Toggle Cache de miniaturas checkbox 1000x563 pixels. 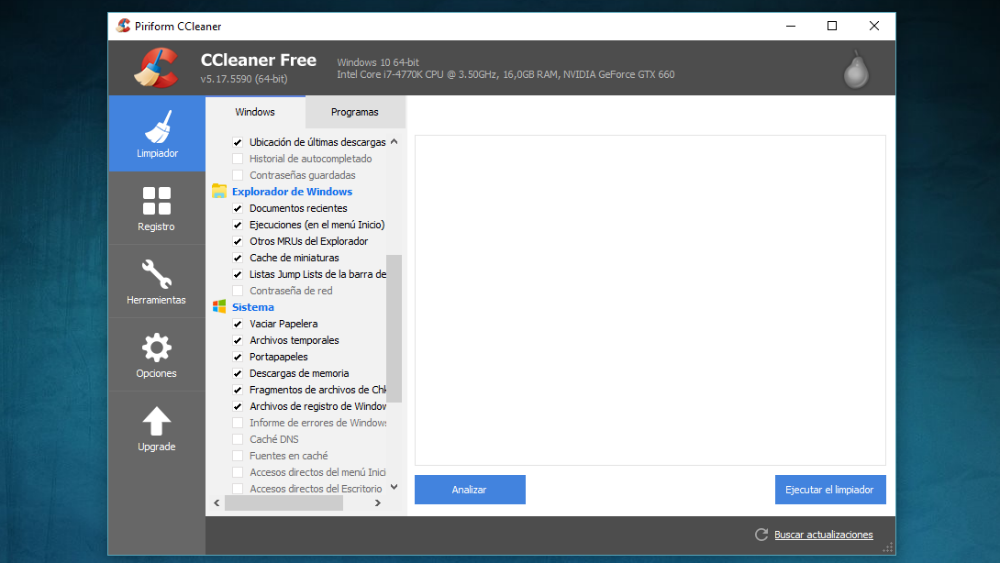point(238,258)
